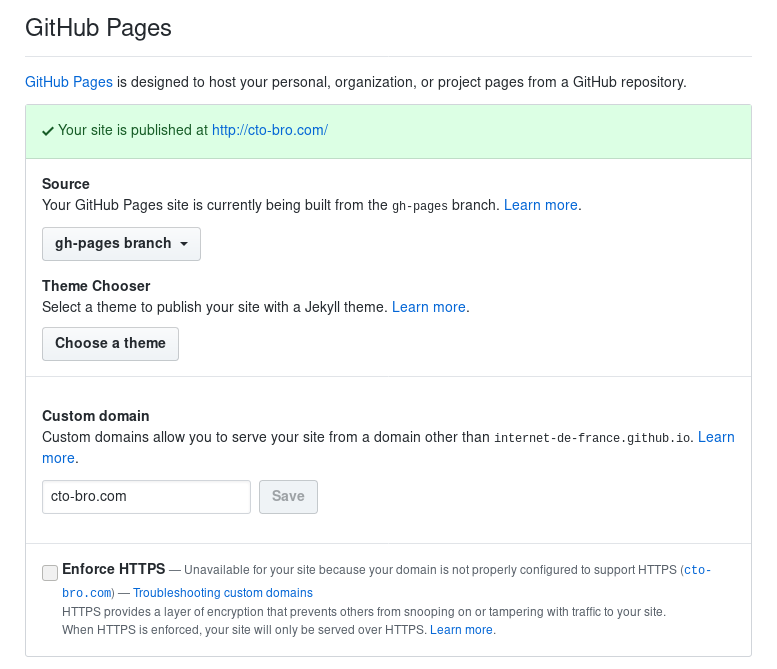Click the internet-de-france.github.io code text

click(592, 438)
